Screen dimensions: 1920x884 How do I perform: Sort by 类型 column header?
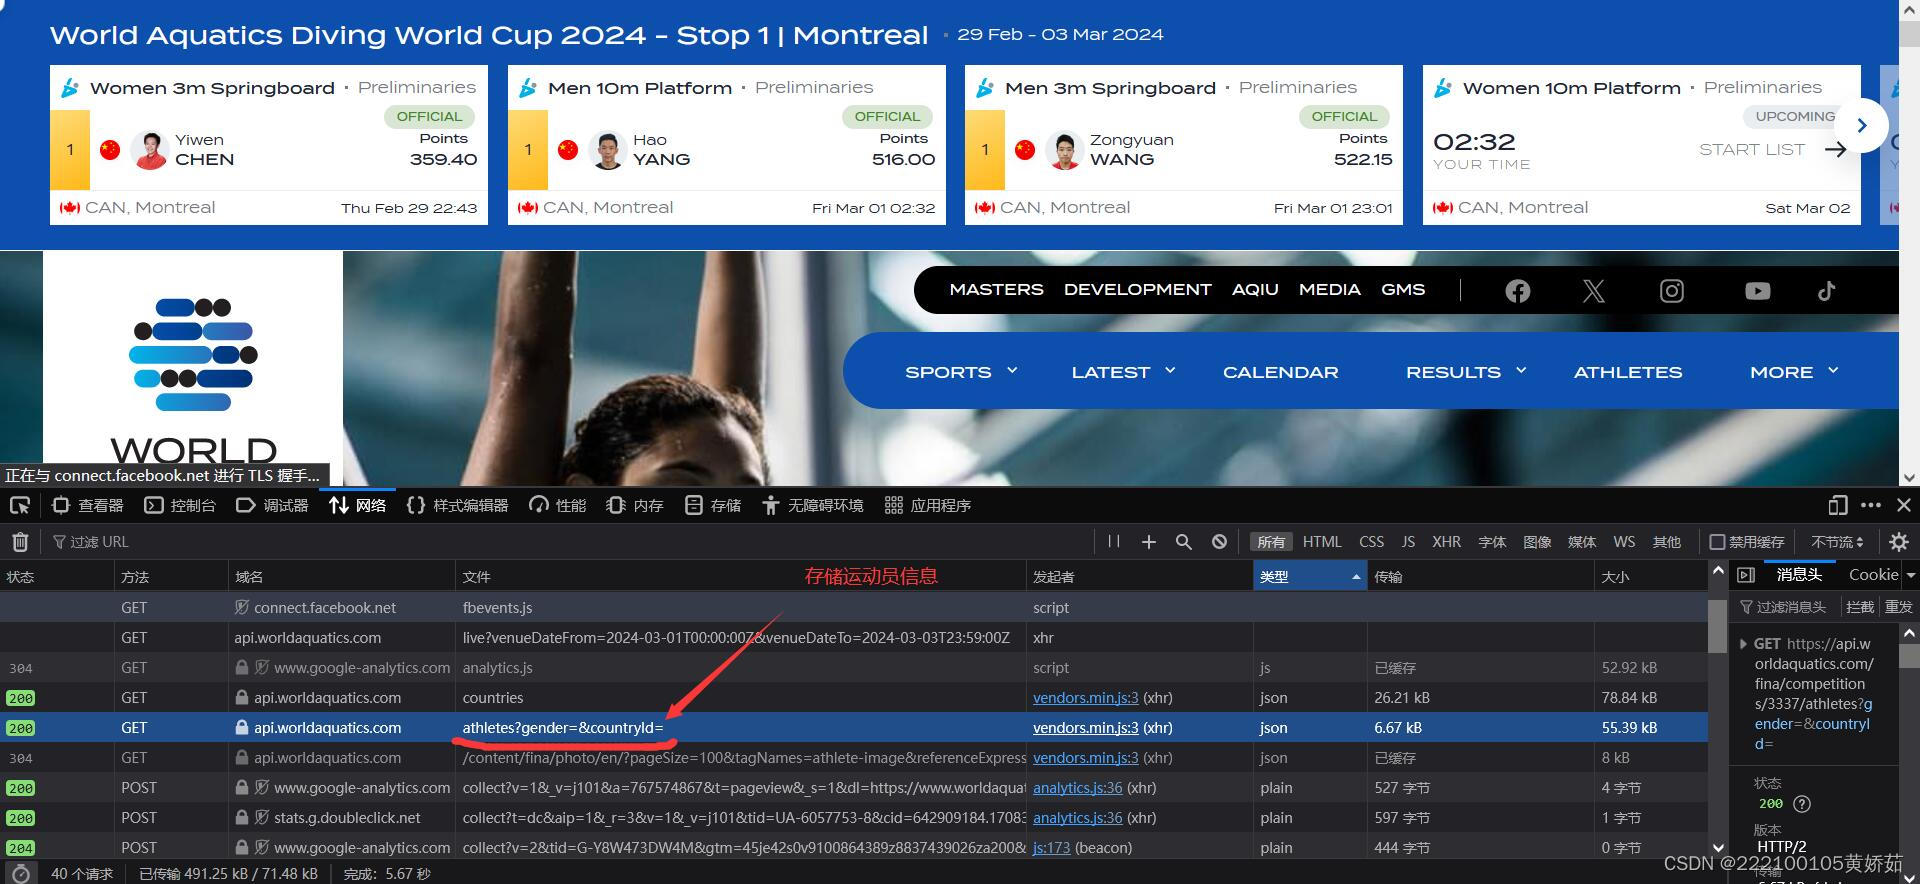pyautogui.click(x=1309, y=576)
